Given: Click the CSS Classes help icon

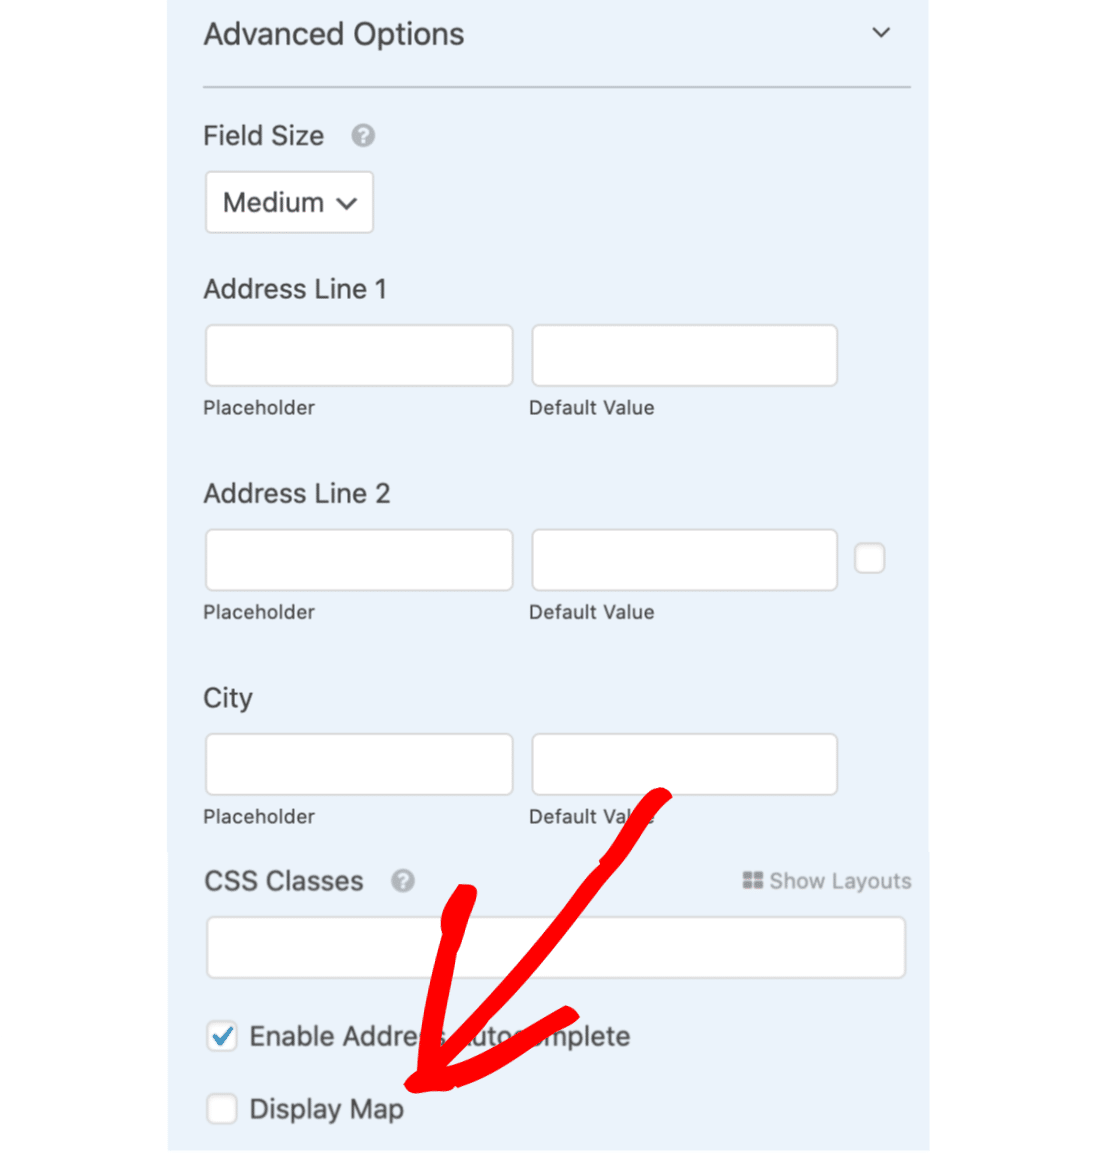Looking at the screenshot, I should pyautogui.click(x=402, y=881).
